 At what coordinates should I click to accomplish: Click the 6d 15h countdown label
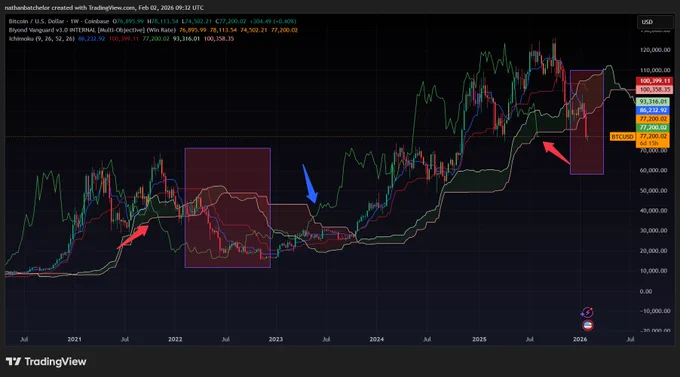[649, 144]
